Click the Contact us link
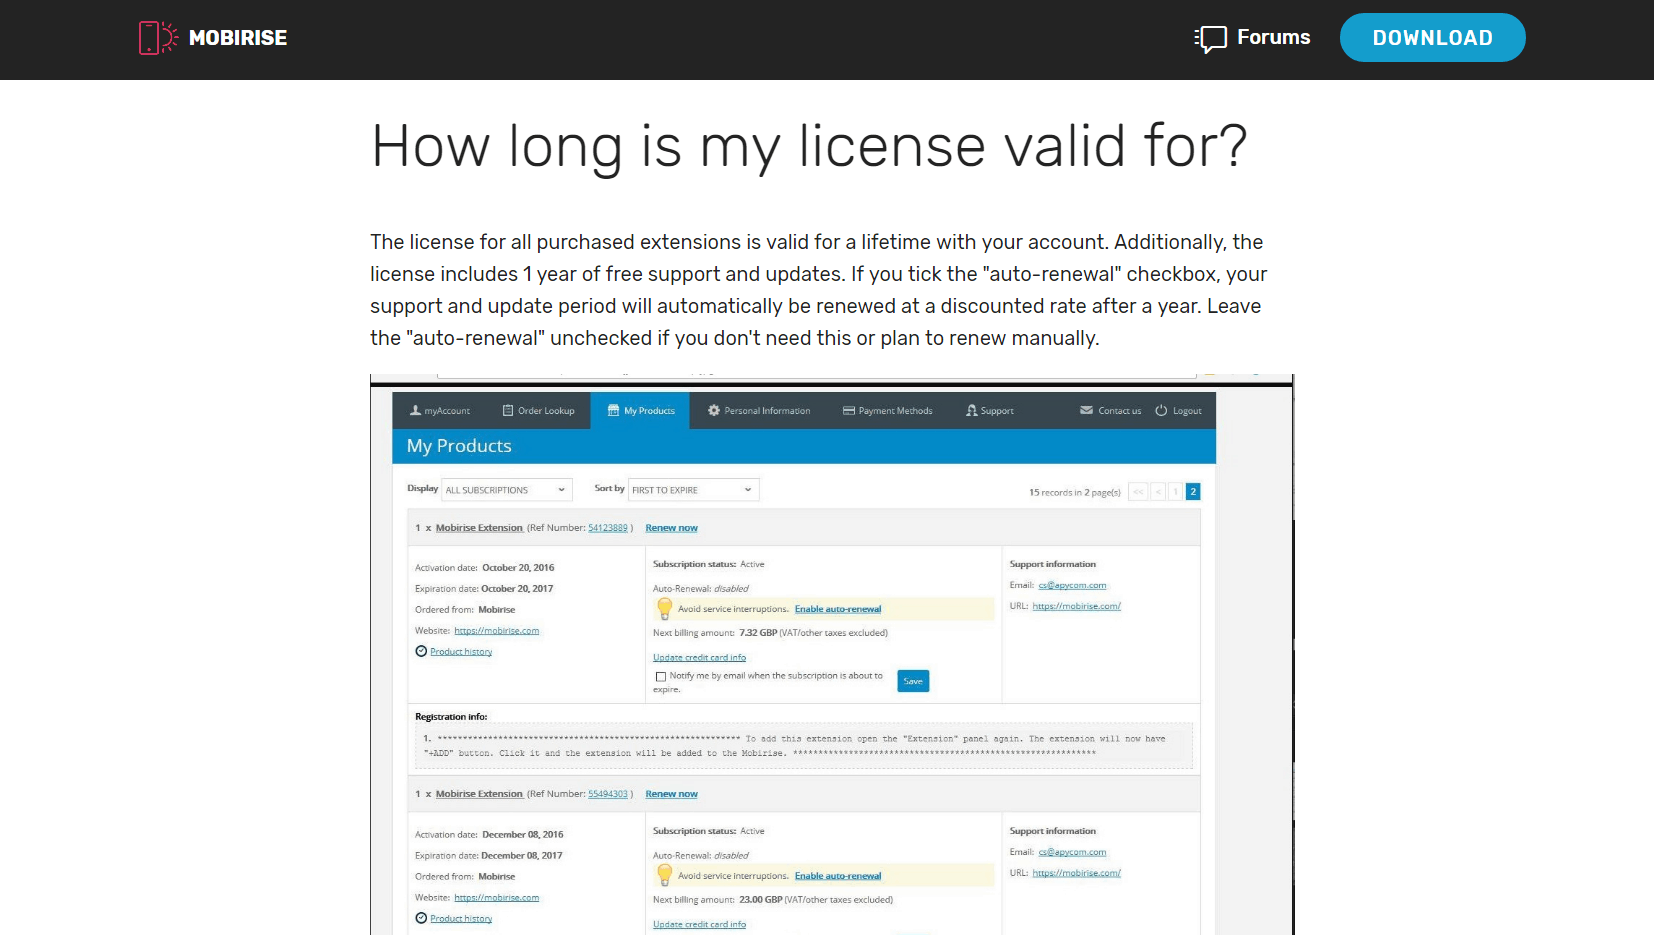Viewport: 1654px width, 935px height. (1119, 411)
